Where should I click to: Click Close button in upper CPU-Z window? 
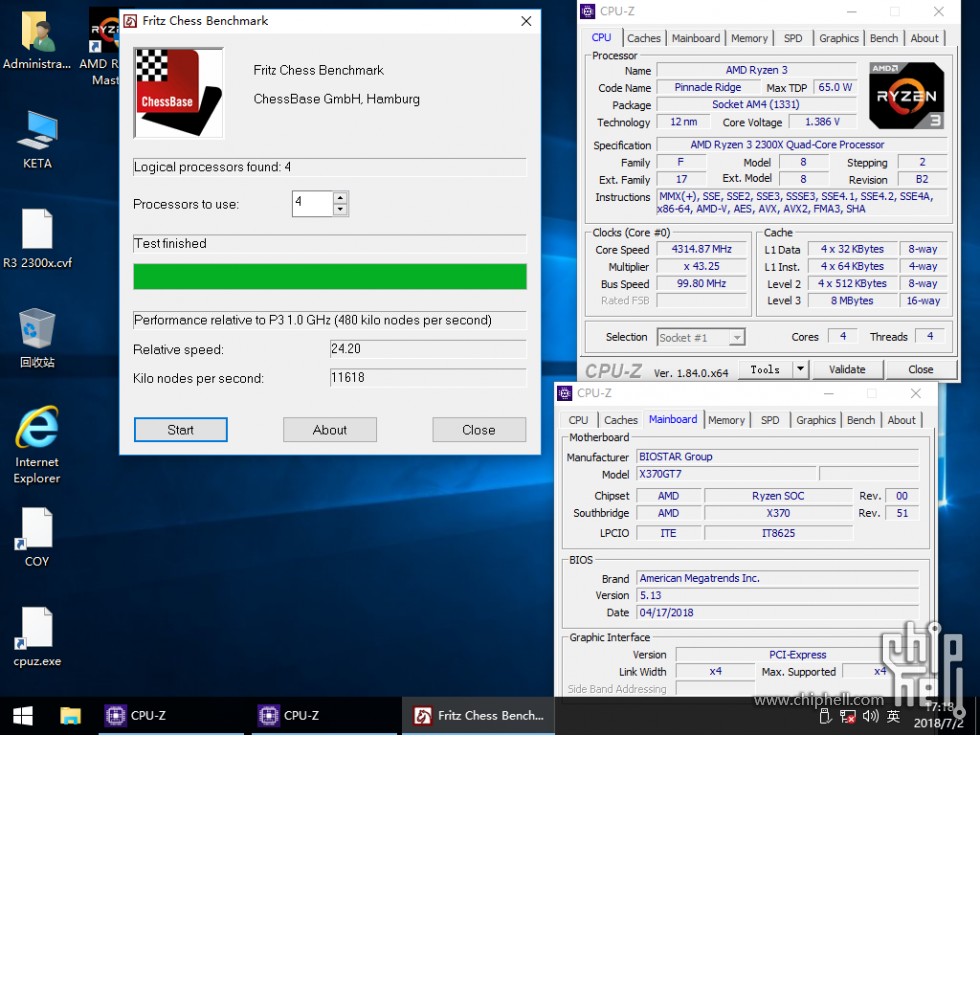click(921, 369)
